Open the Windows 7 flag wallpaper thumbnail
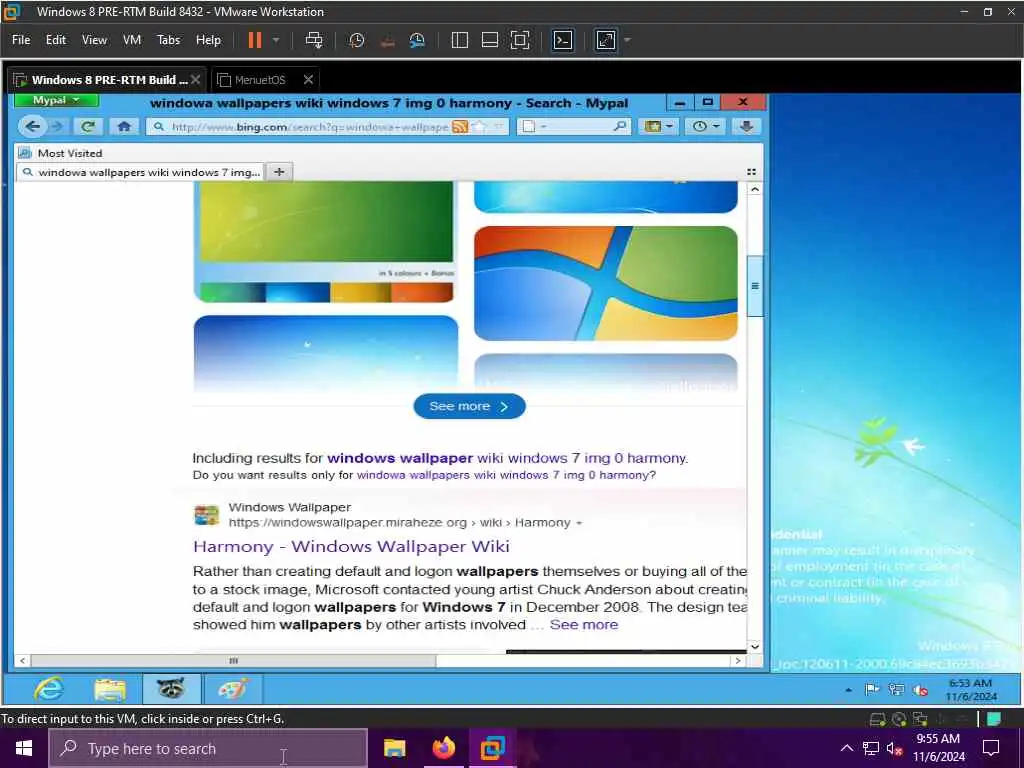Image resolution: width=1024 pixels, height=768 pixels. click(x=605, y=283)
